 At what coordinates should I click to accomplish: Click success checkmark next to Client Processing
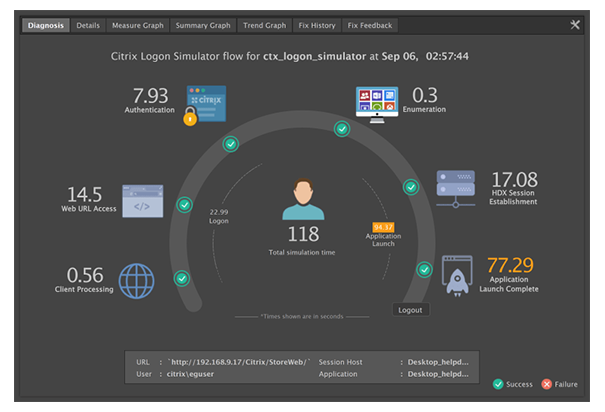coord(182,278)
